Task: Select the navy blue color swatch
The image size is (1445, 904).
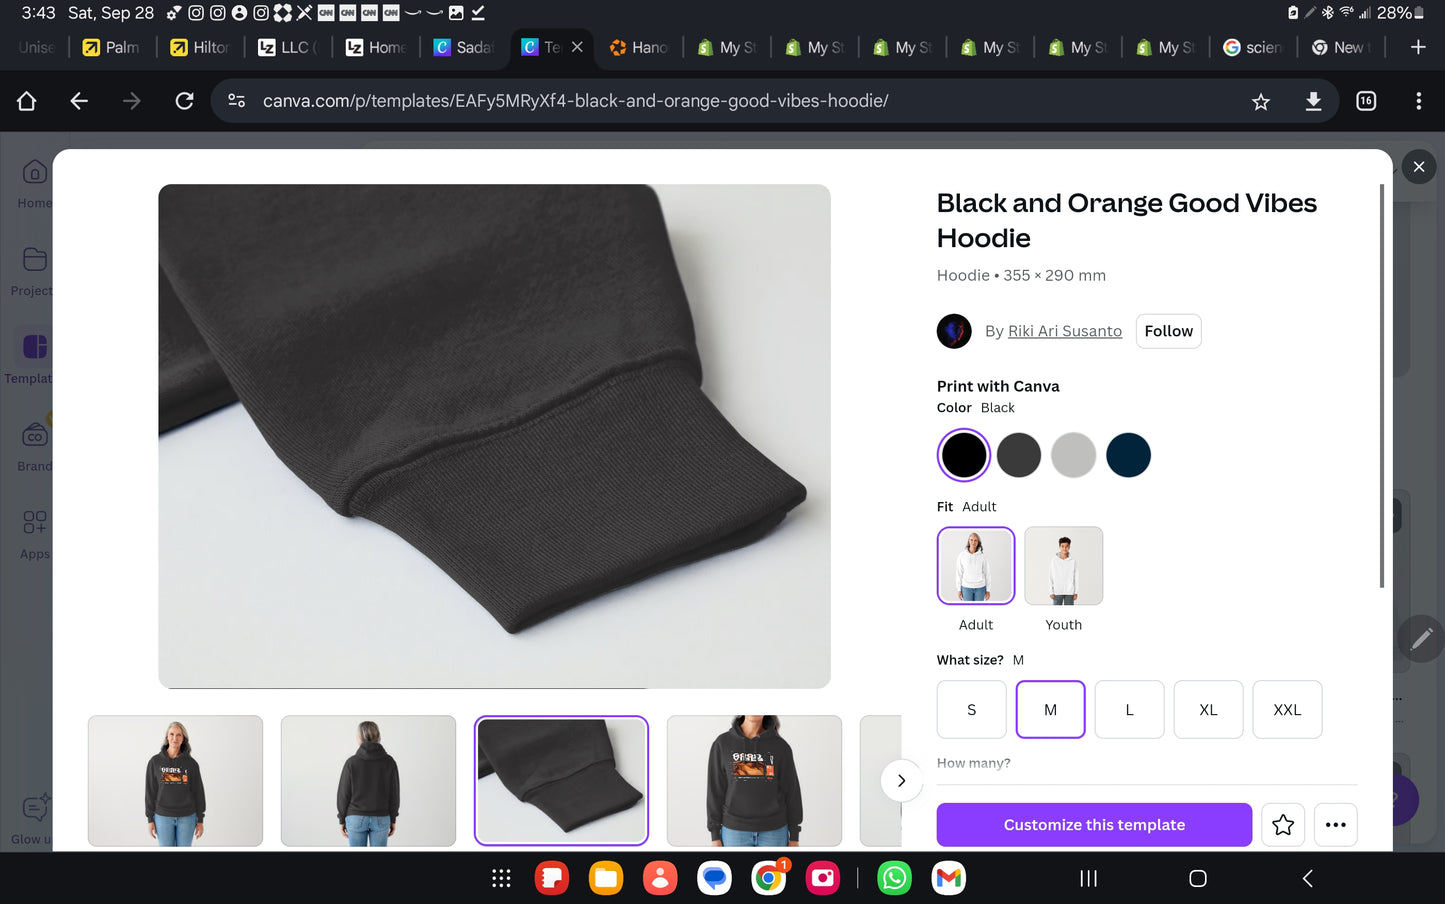Action: tap(1128, 456)
